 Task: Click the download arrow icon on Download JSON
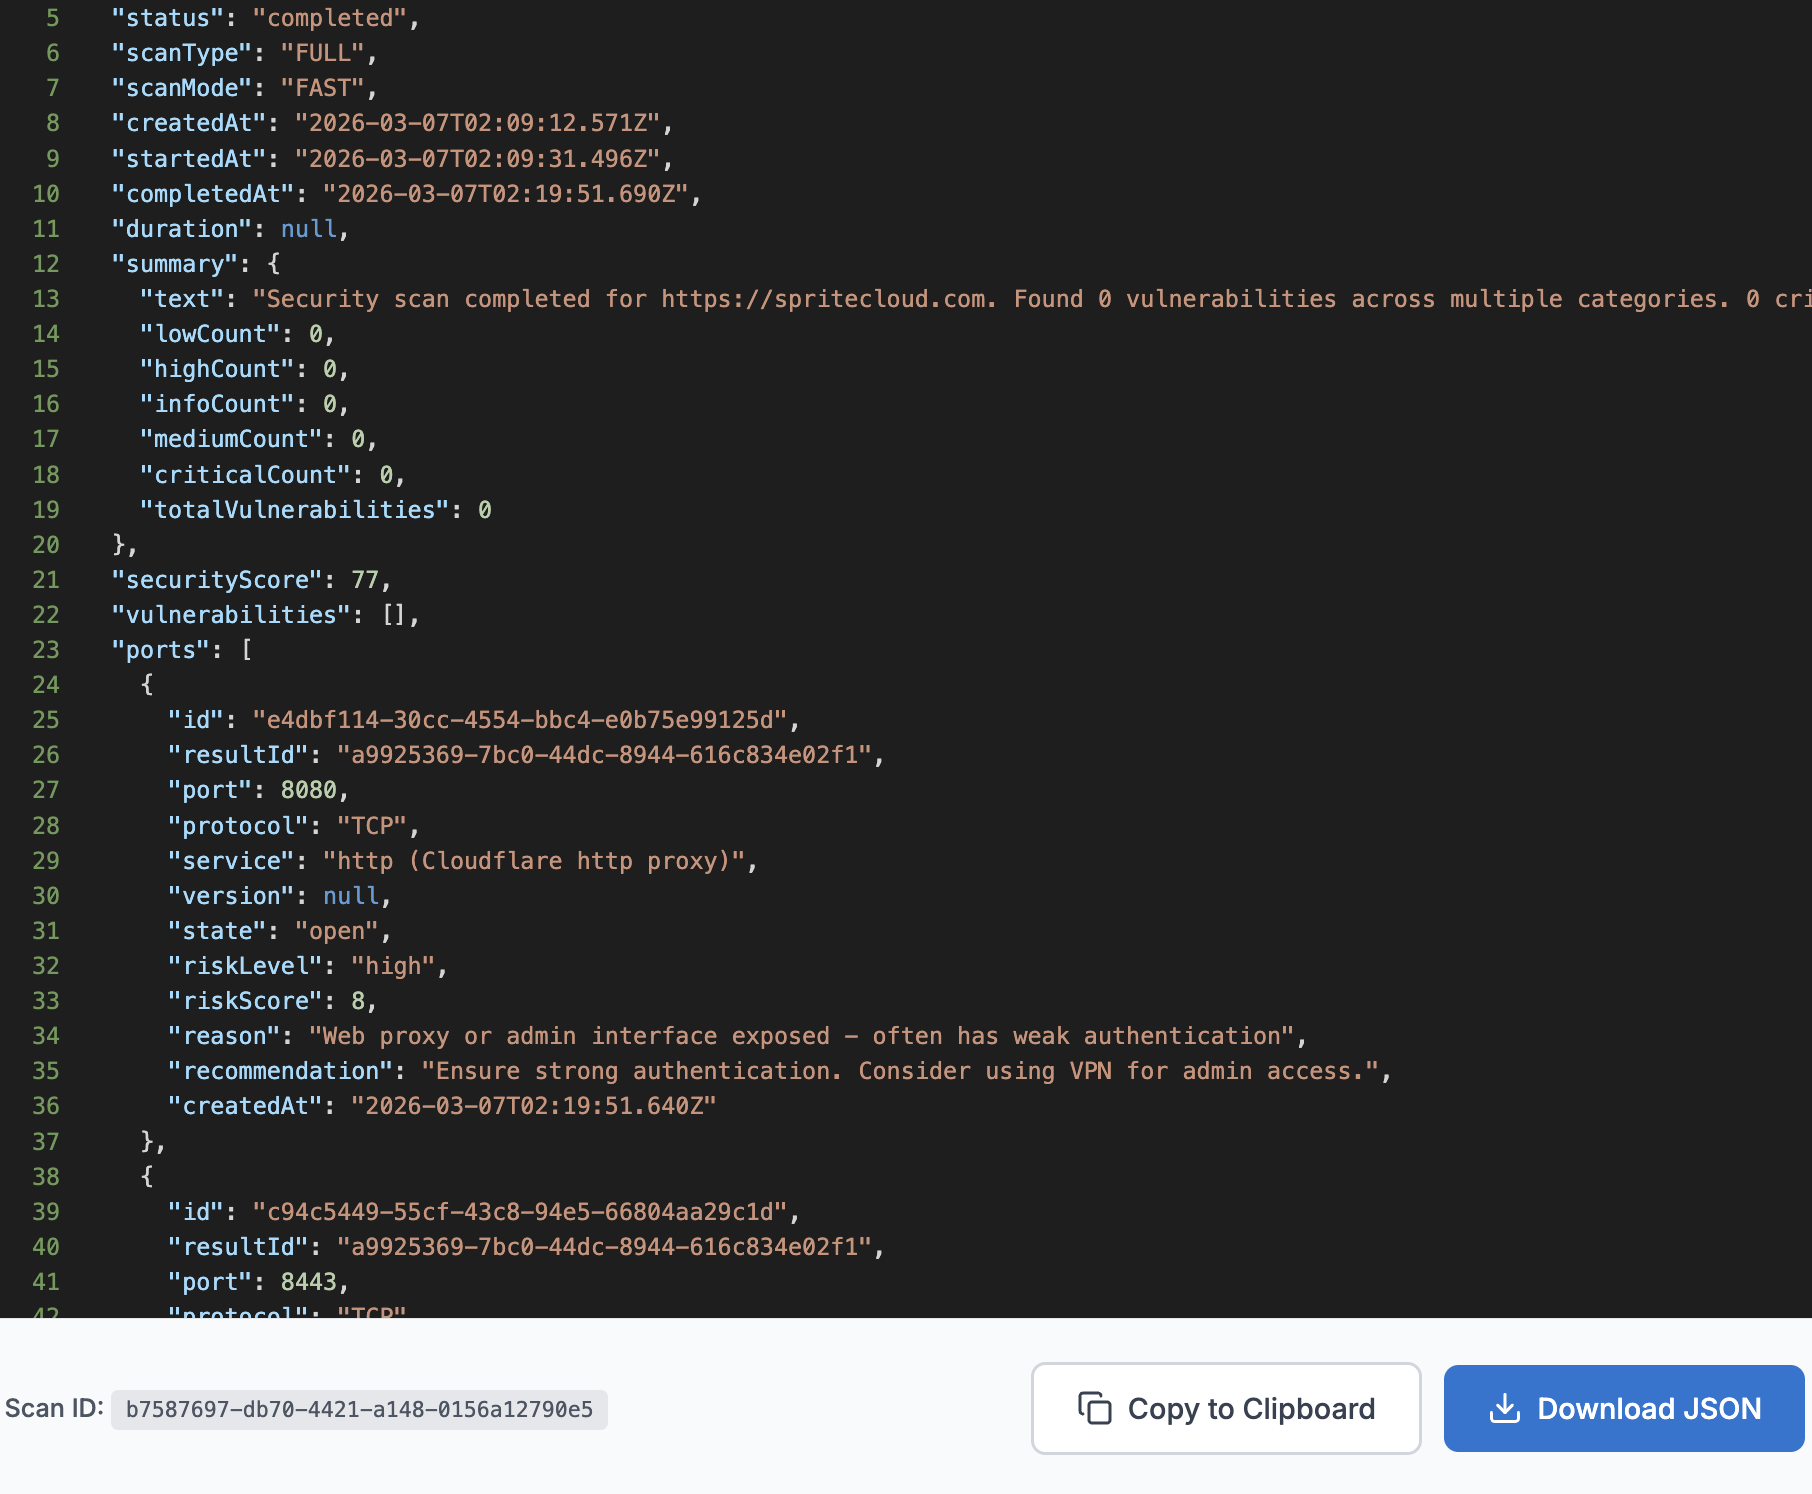click(1506, 1408)
